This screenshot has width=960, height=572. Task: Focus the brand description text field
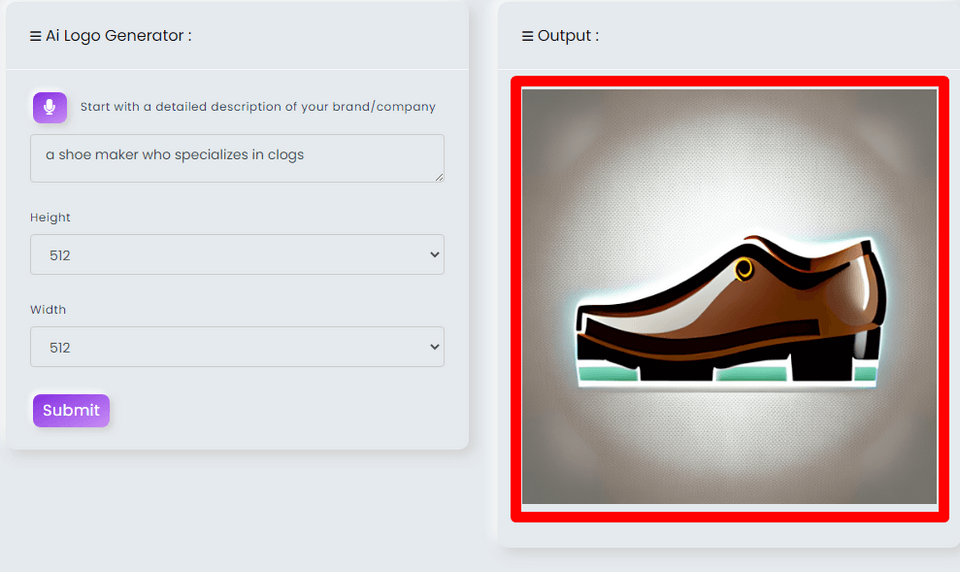point(237,158)
